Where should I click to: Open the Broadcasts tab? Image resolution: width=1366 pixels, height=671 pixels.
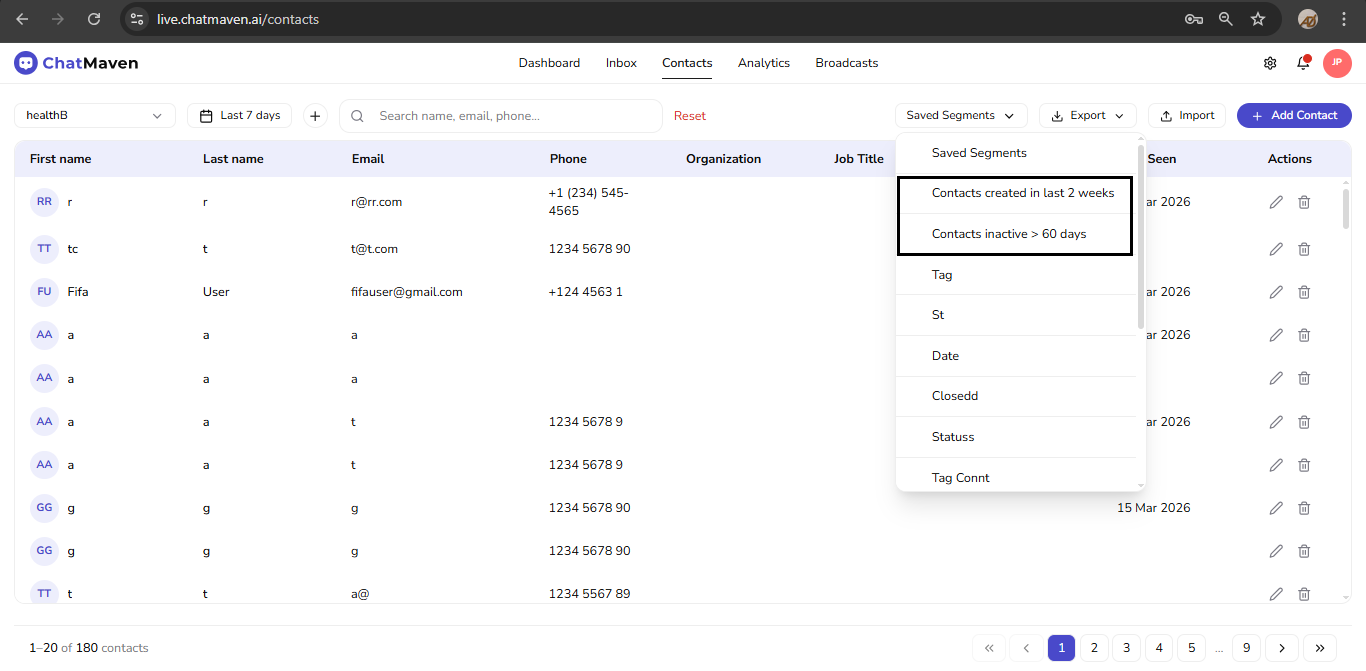point(846,62)
